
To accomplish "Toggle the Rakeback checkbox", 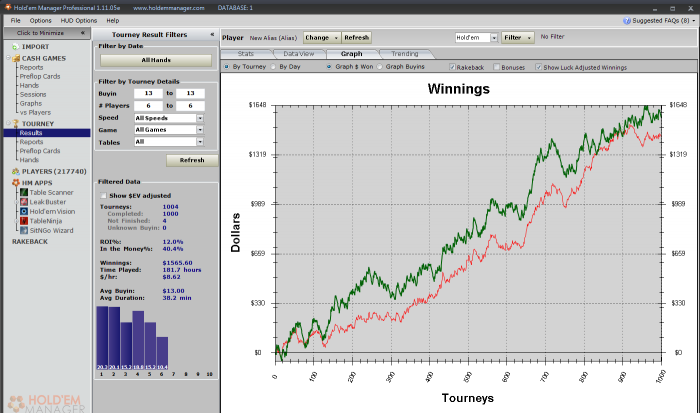I will (x=452, y=67).
